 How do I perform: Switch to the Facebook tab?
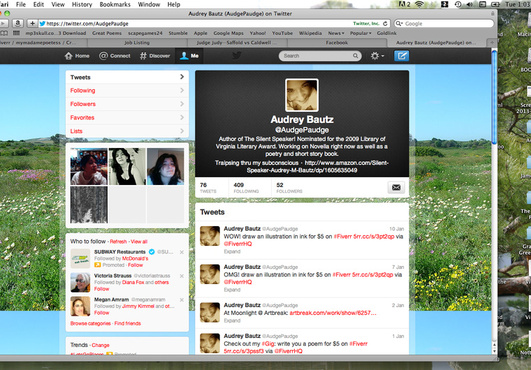337,43
